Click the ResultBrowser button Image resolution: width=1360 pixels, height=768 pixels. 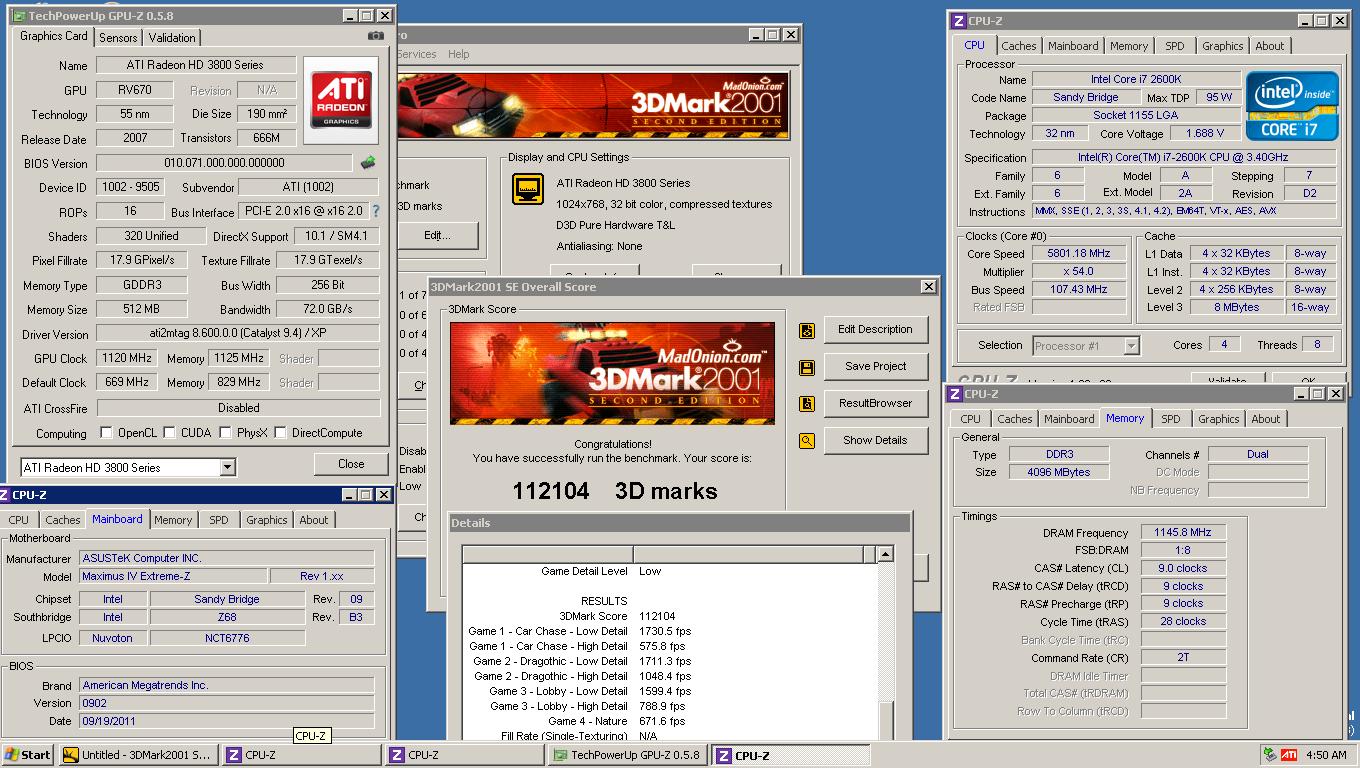876,404
